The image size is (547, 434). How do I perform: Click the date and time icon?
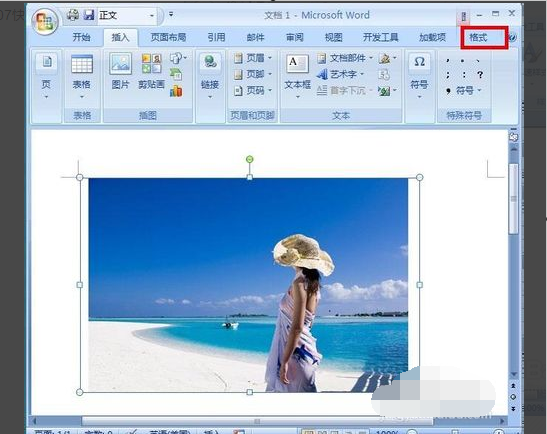[x=384, y=74]
